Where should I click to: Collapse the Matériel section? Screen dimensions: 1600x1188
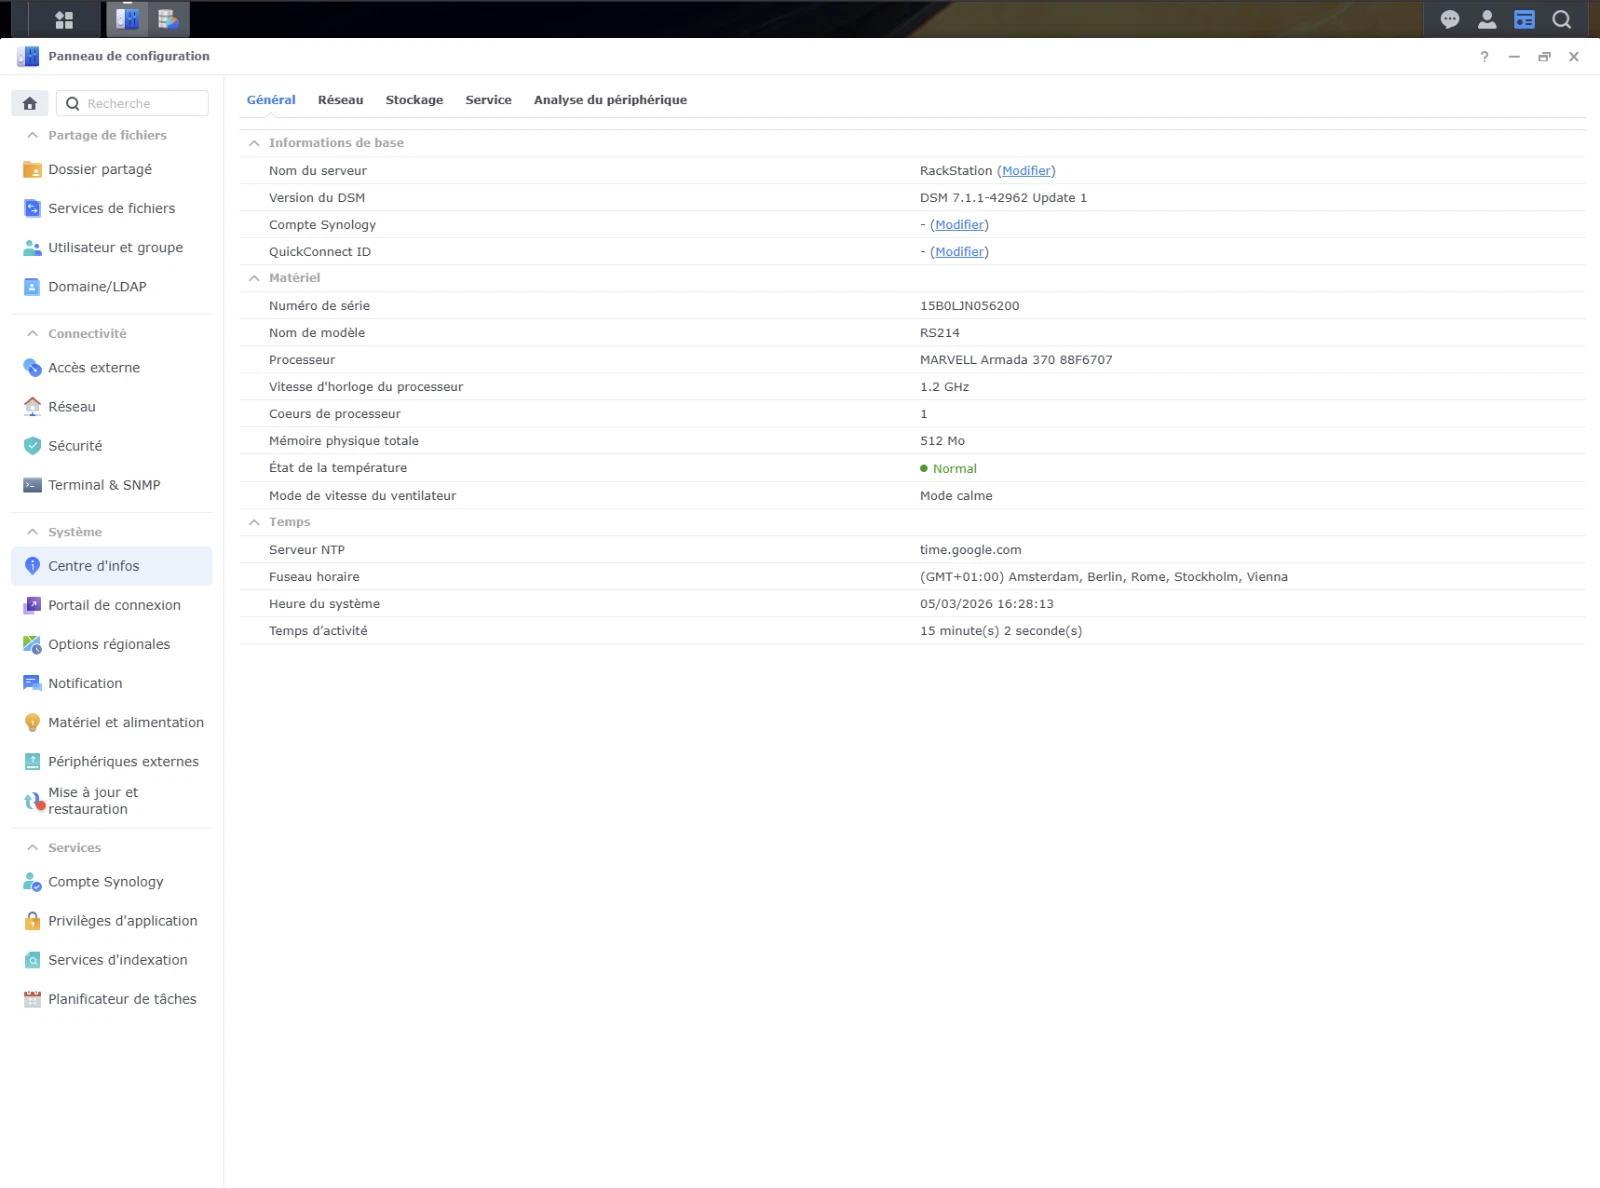pyautogui.click(x=254, y=278)
